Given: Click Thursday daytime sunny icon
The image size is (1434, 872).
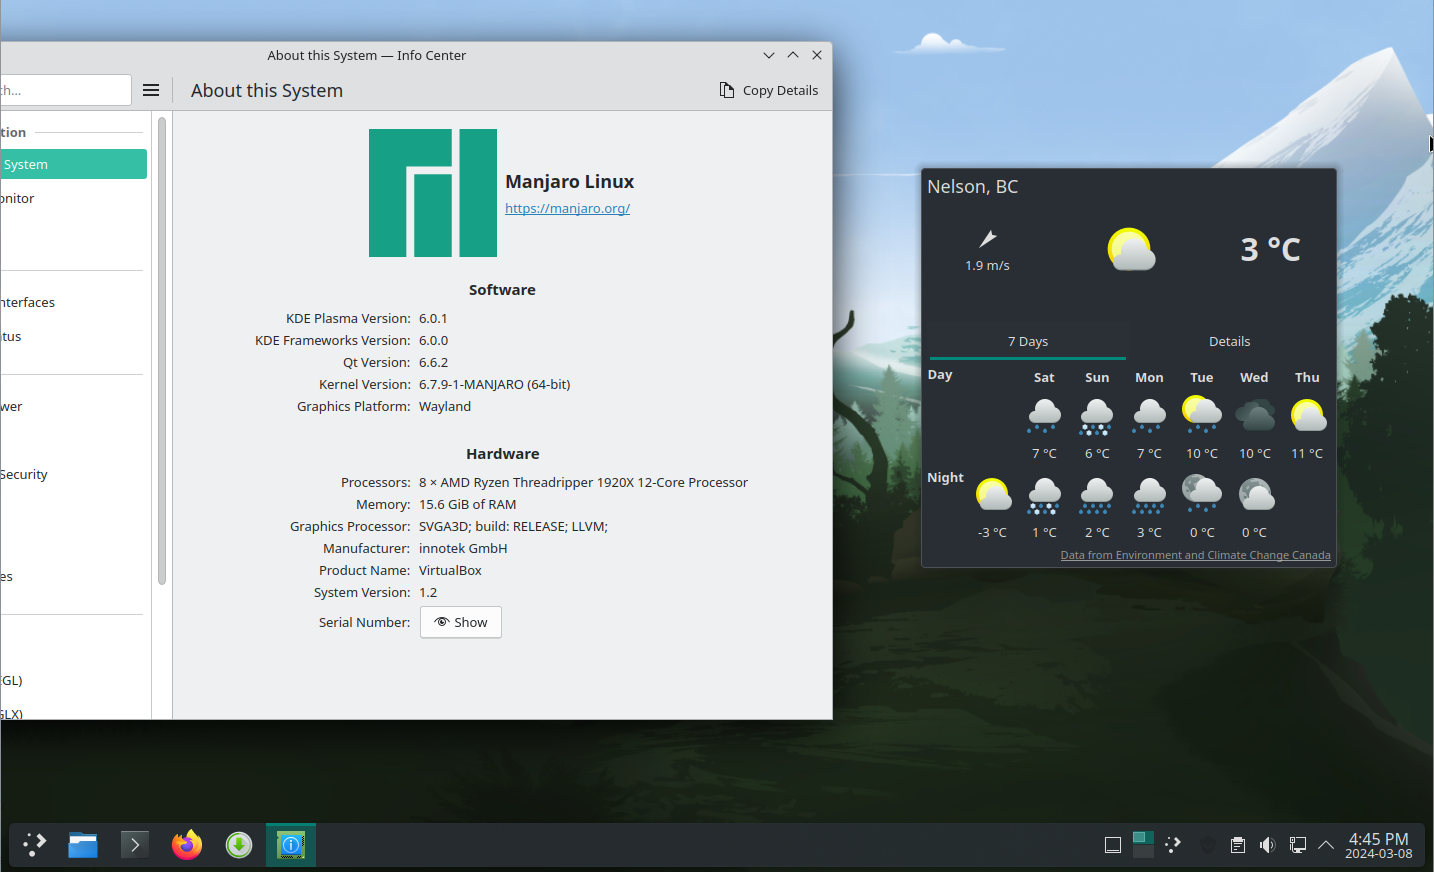Looking at the screenshot, I should (1308, 414).
